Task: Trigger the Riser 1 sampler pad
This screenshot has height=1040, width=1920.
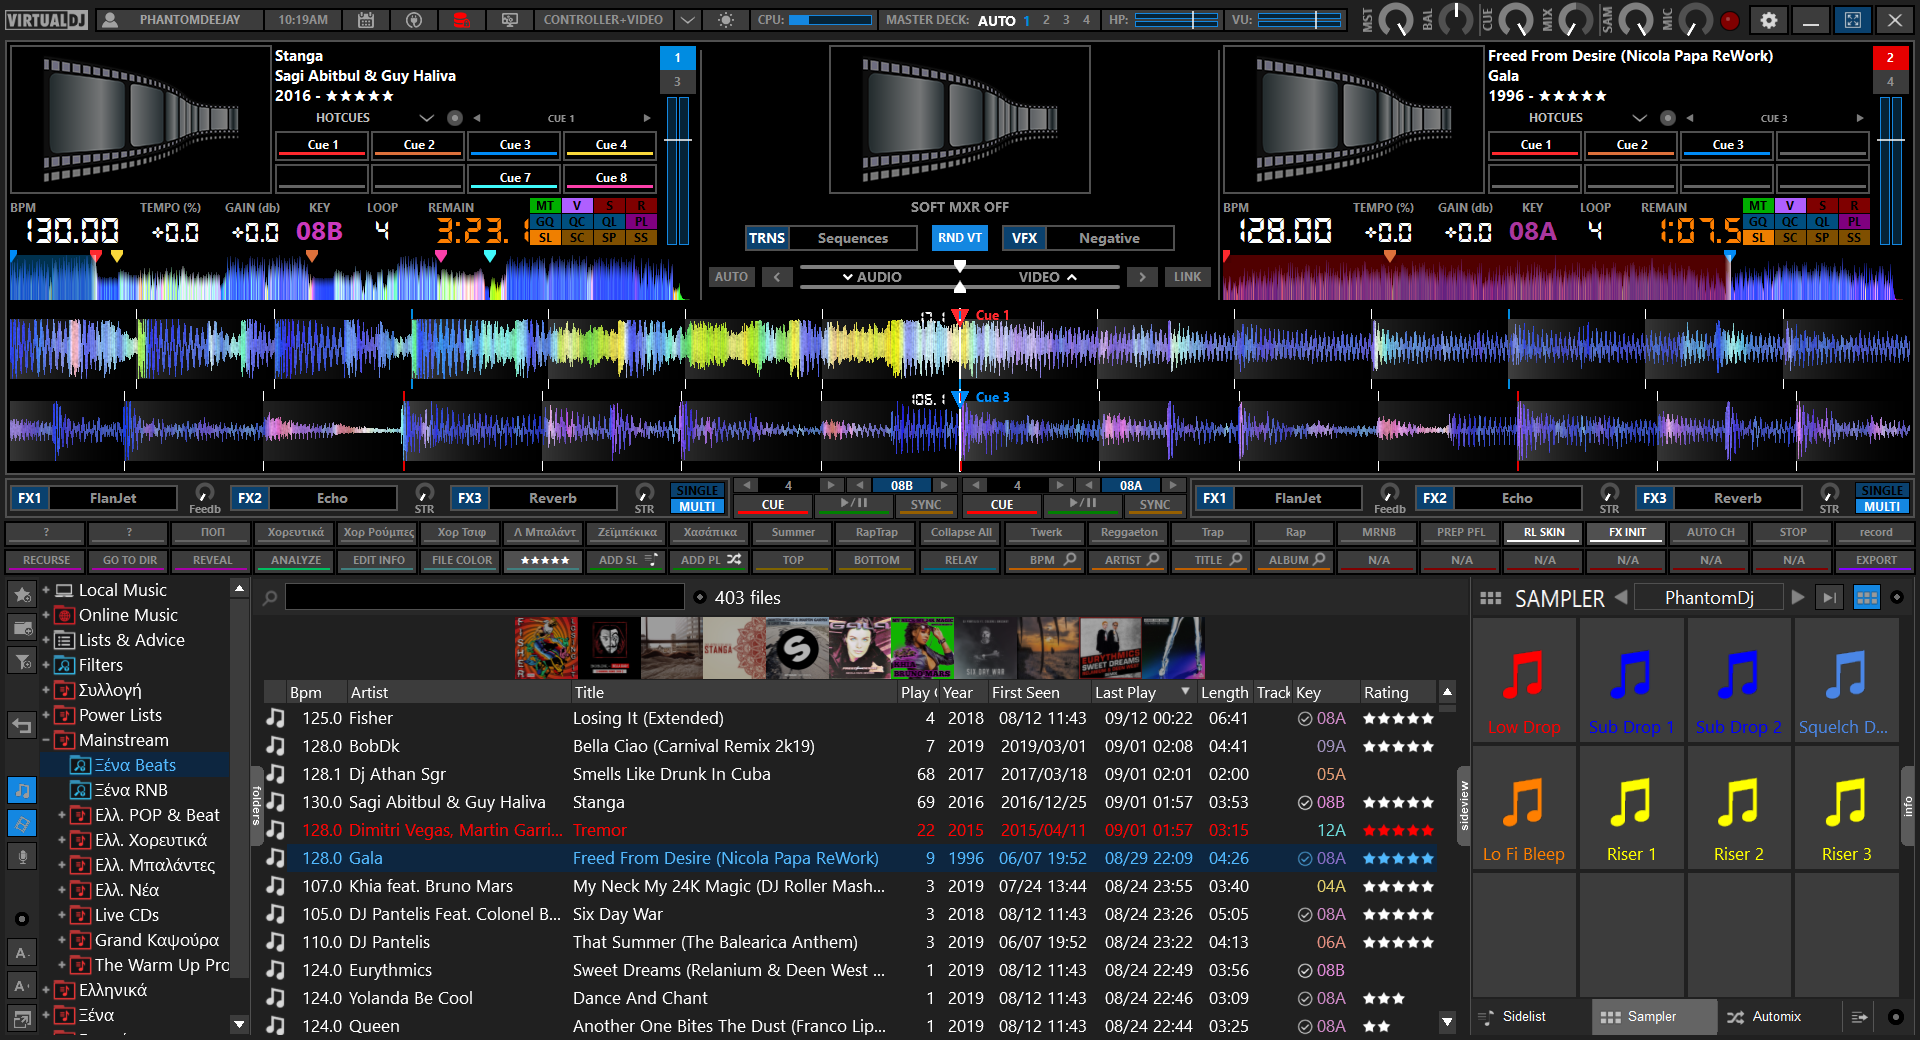Action: [1631, 808]
